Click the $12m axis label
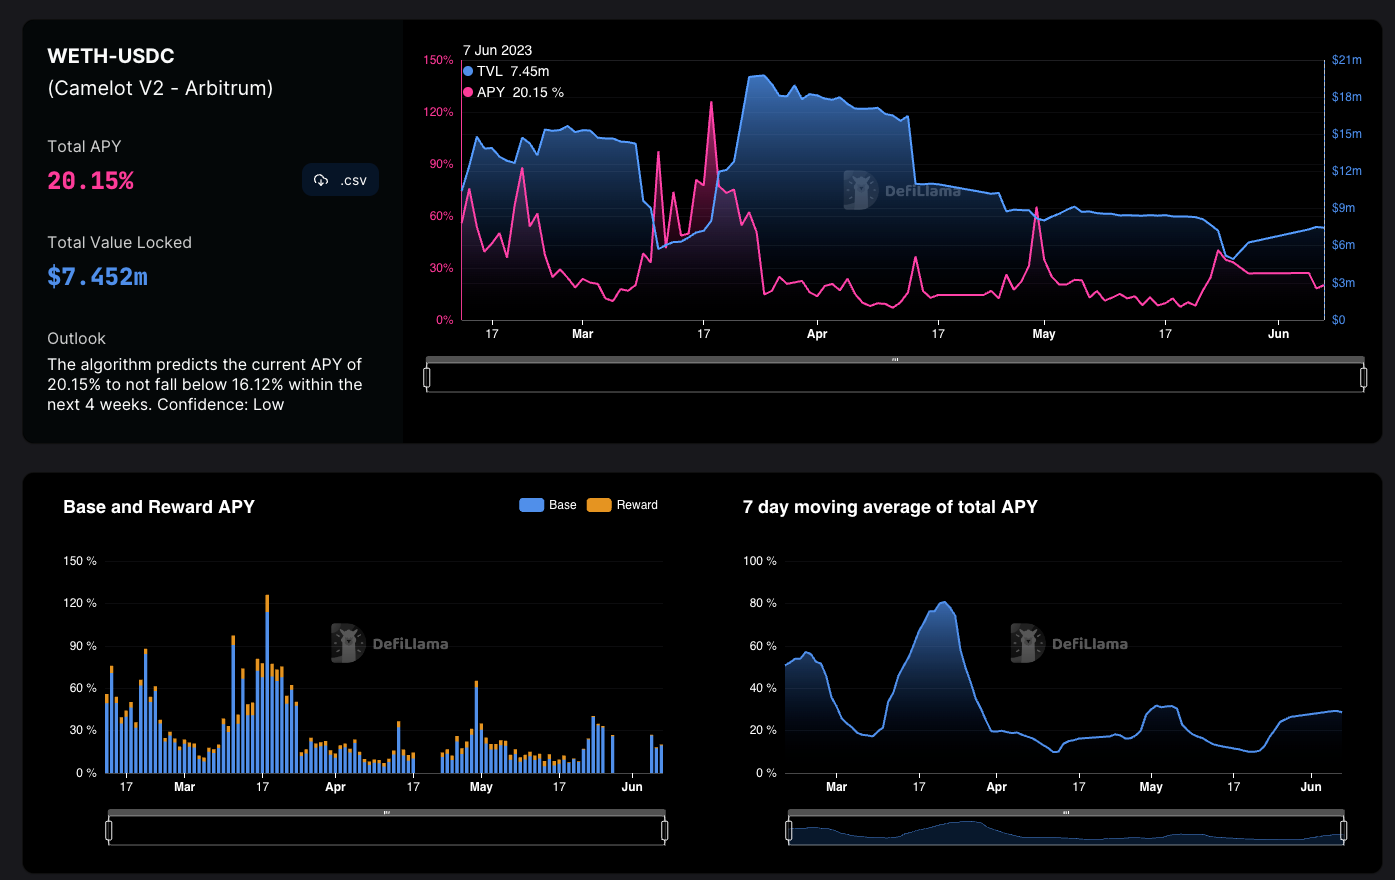Viewport: 1395px width, 880px height. 1347,171
